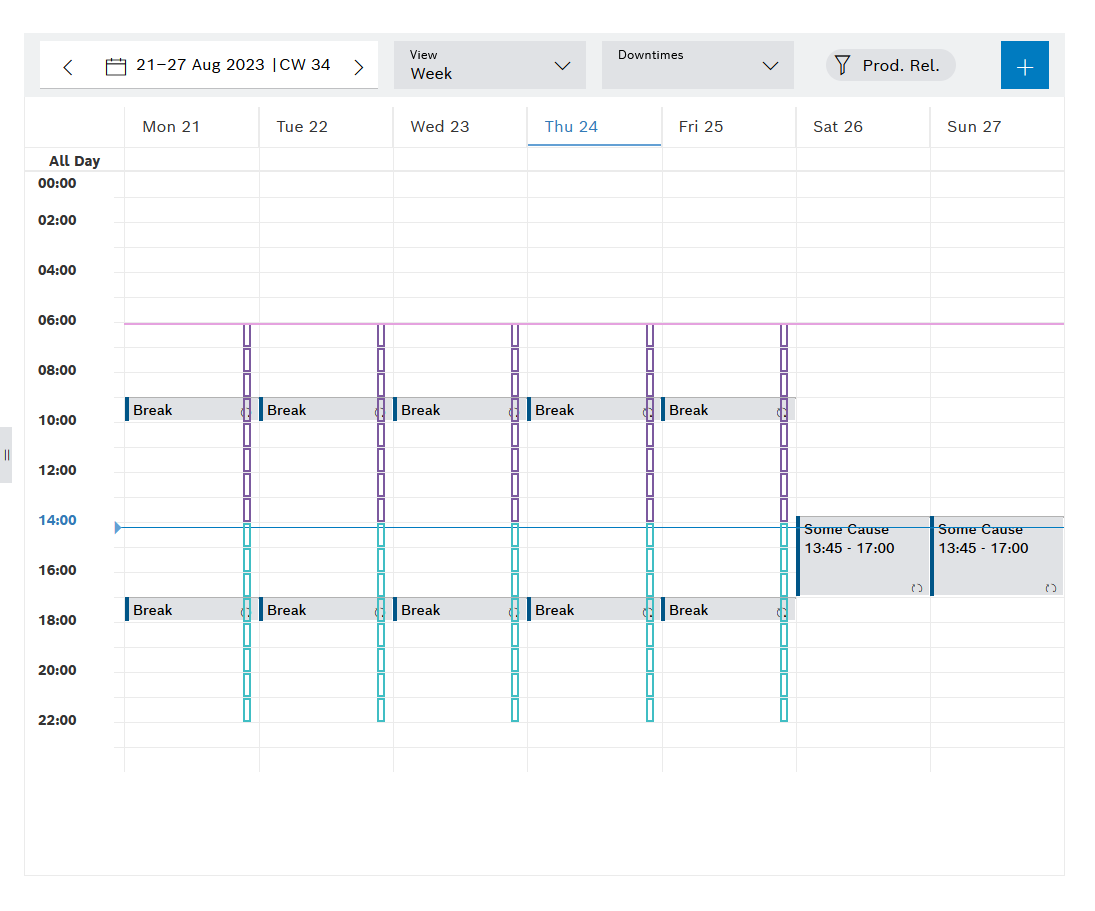Go to previous week using left chevron
Image resolution: width=1095 pixels, height=911 pixels.
tap(67, 65)
